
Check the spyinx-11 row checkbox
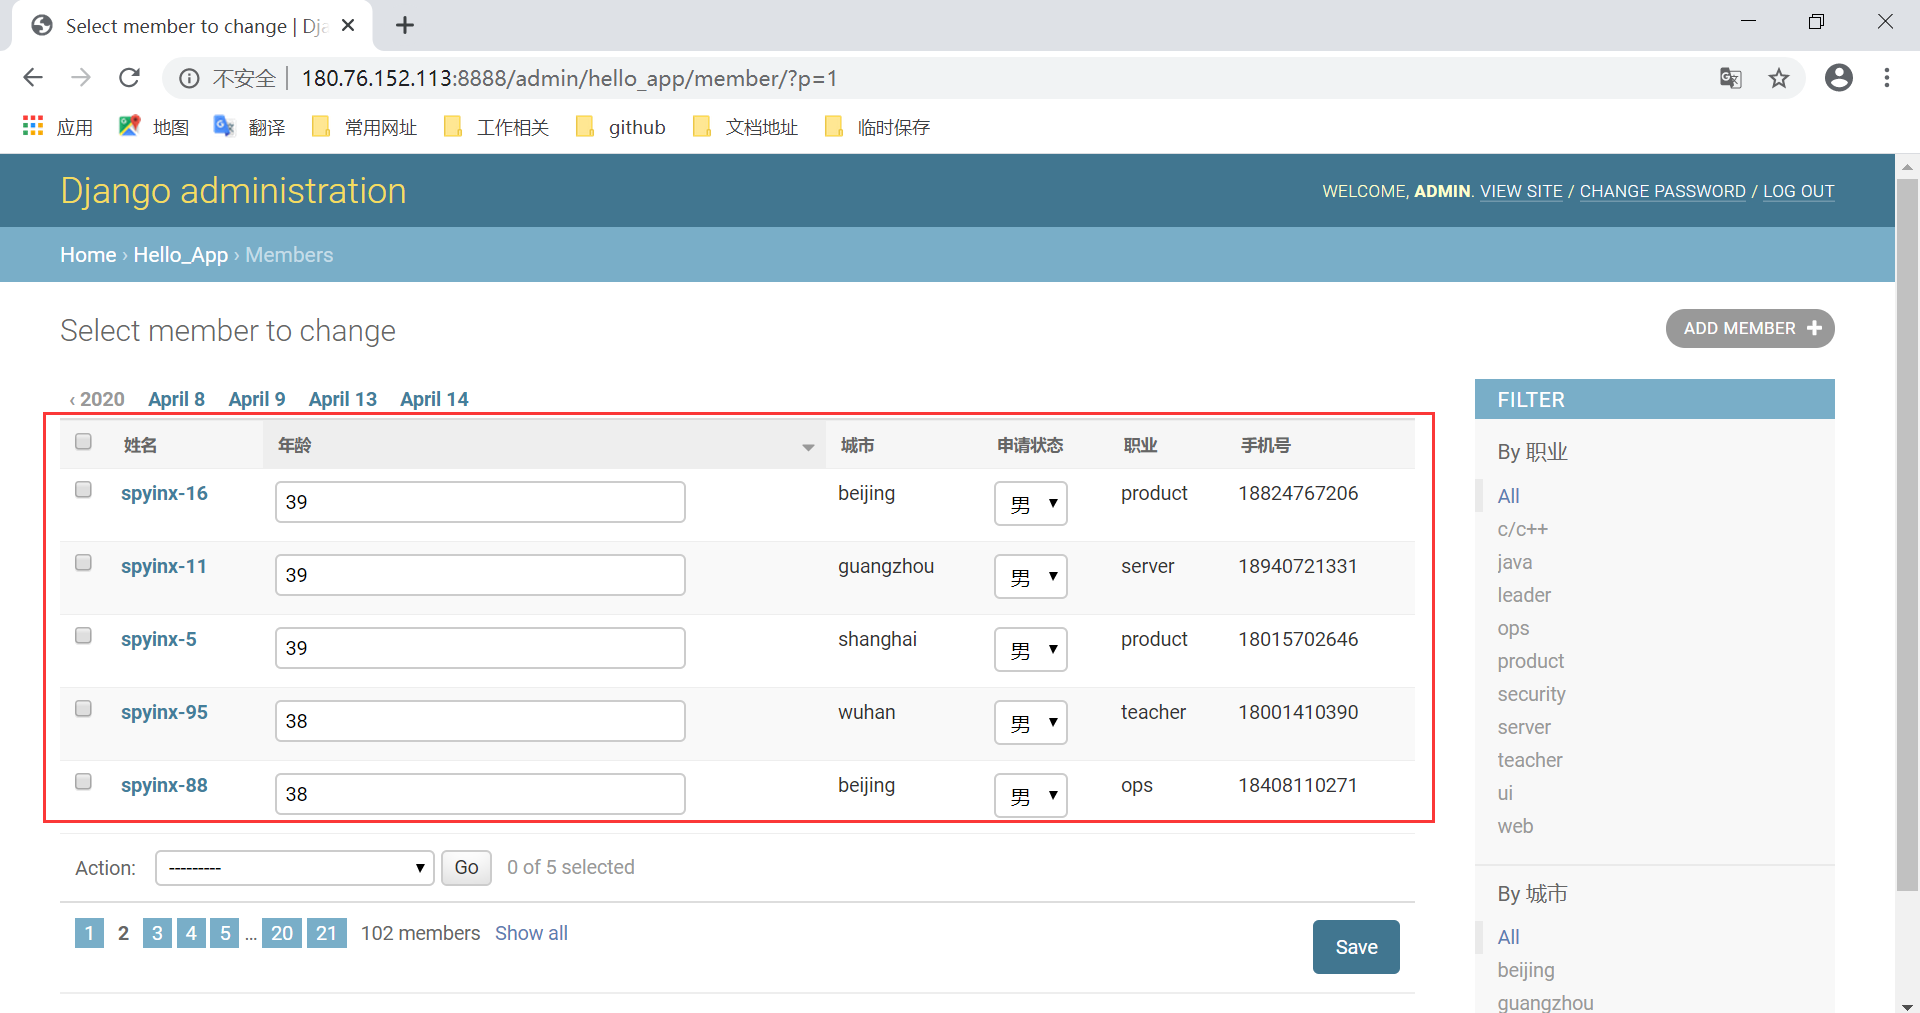coord(83,562)
